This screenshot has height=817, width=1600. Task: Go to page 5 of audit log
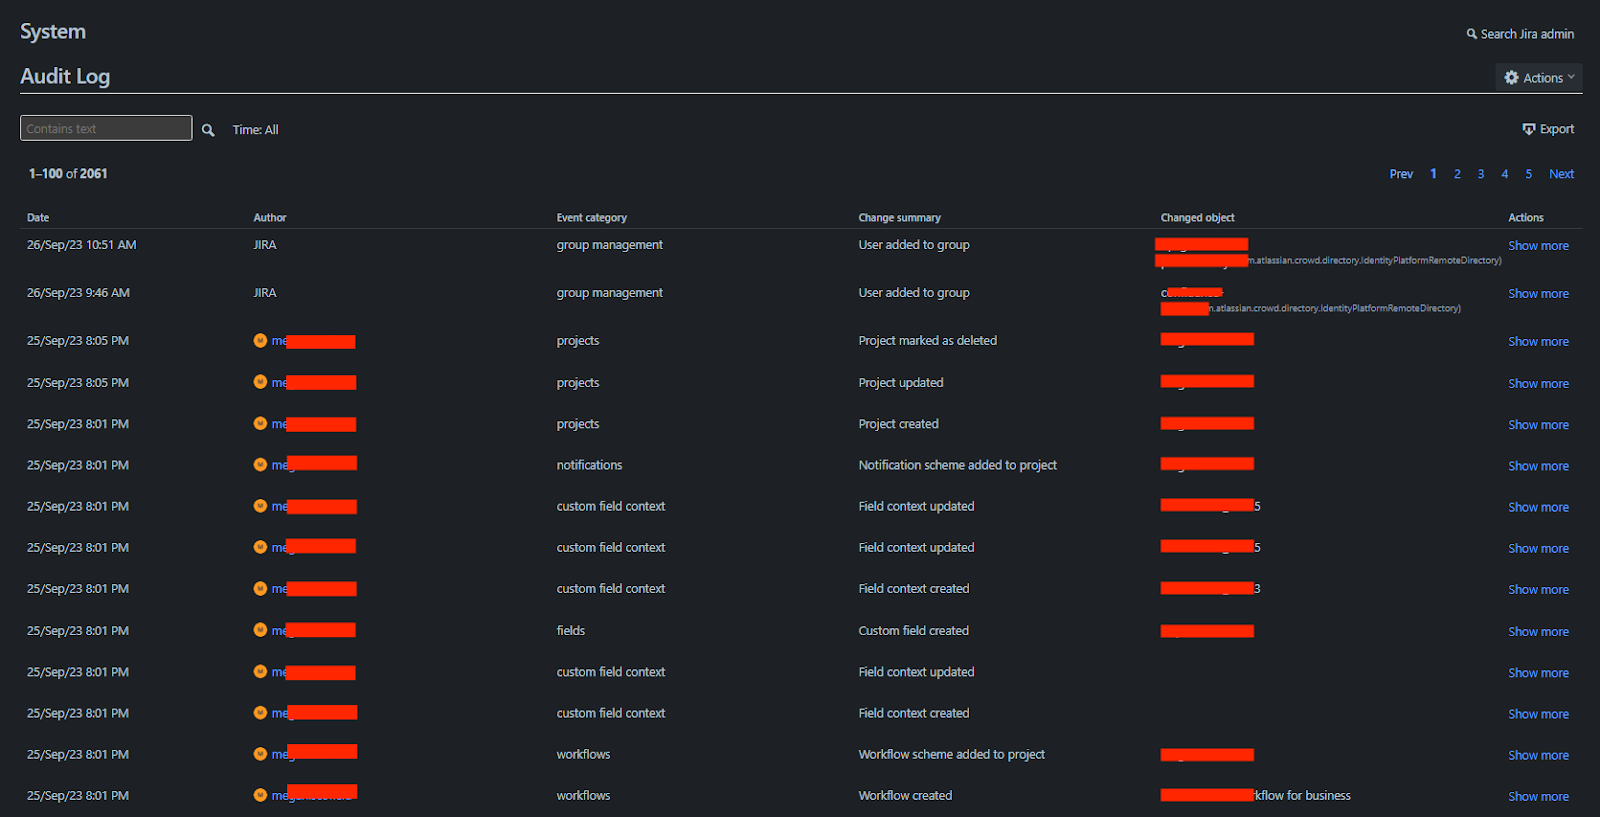pyautogui.click(x=1528, y=174)
